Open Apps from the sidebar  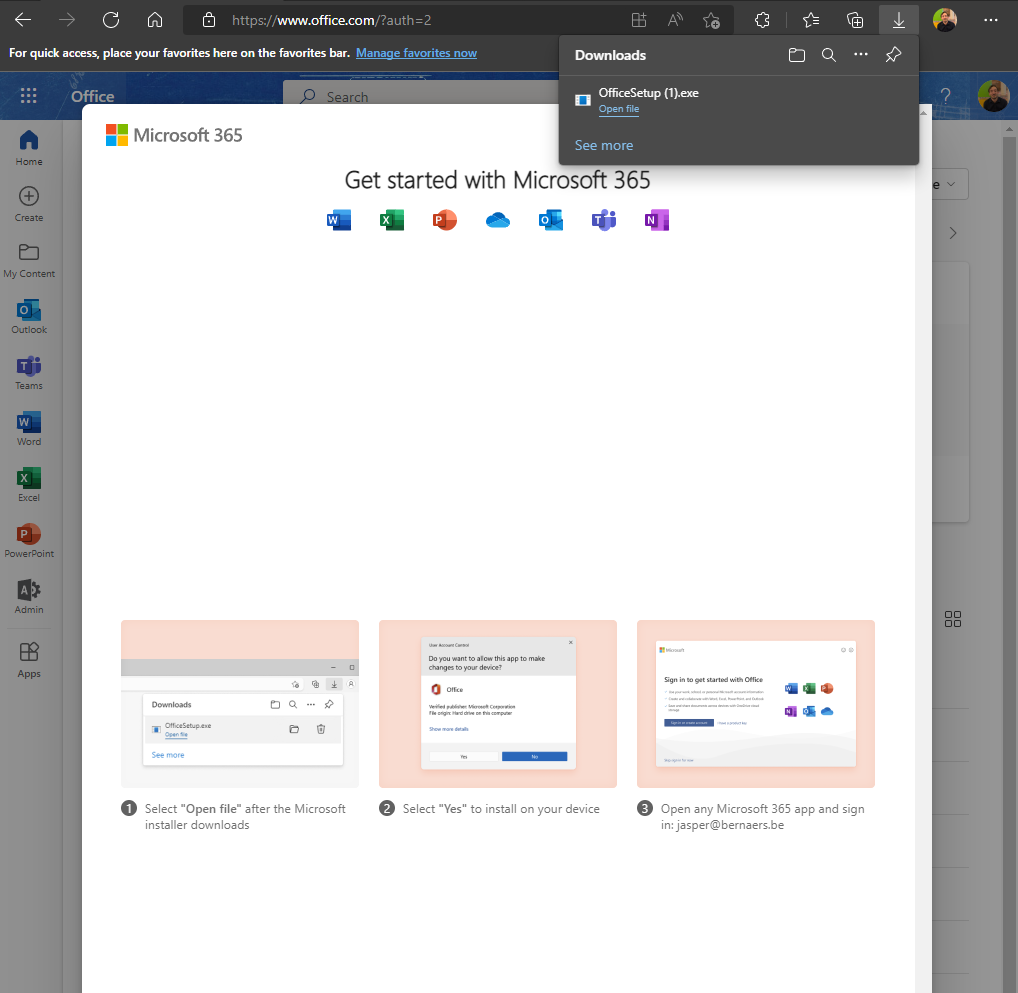[x=29, y=660]
